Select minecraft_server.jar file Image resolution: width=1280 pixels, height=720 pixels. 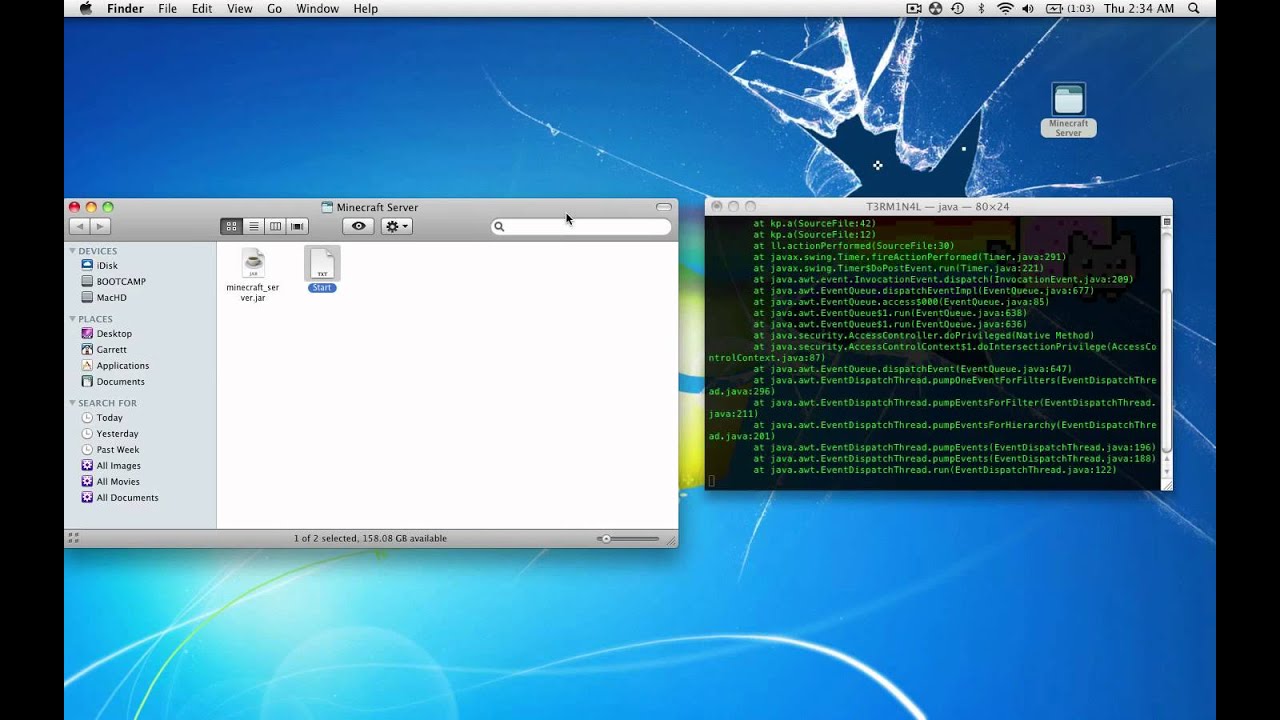click(x=253, y=275)
